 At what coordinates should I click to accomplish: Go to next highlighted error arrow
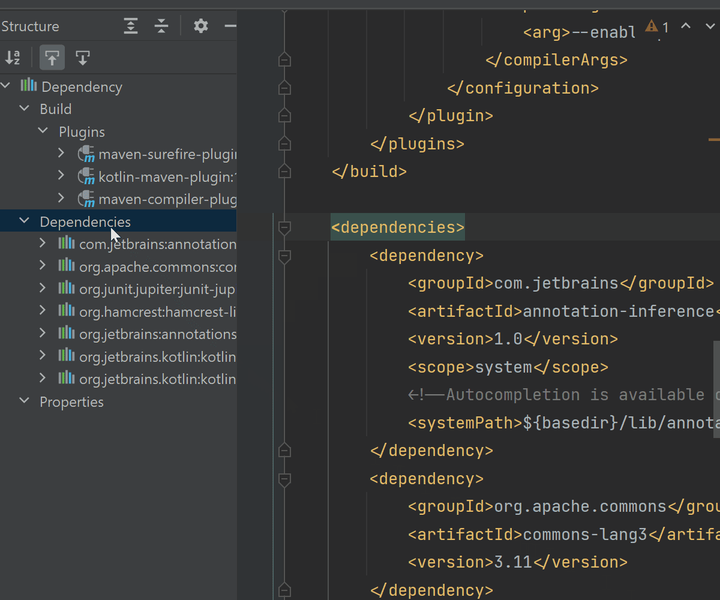pyautogui.click(x=710, y=26)
